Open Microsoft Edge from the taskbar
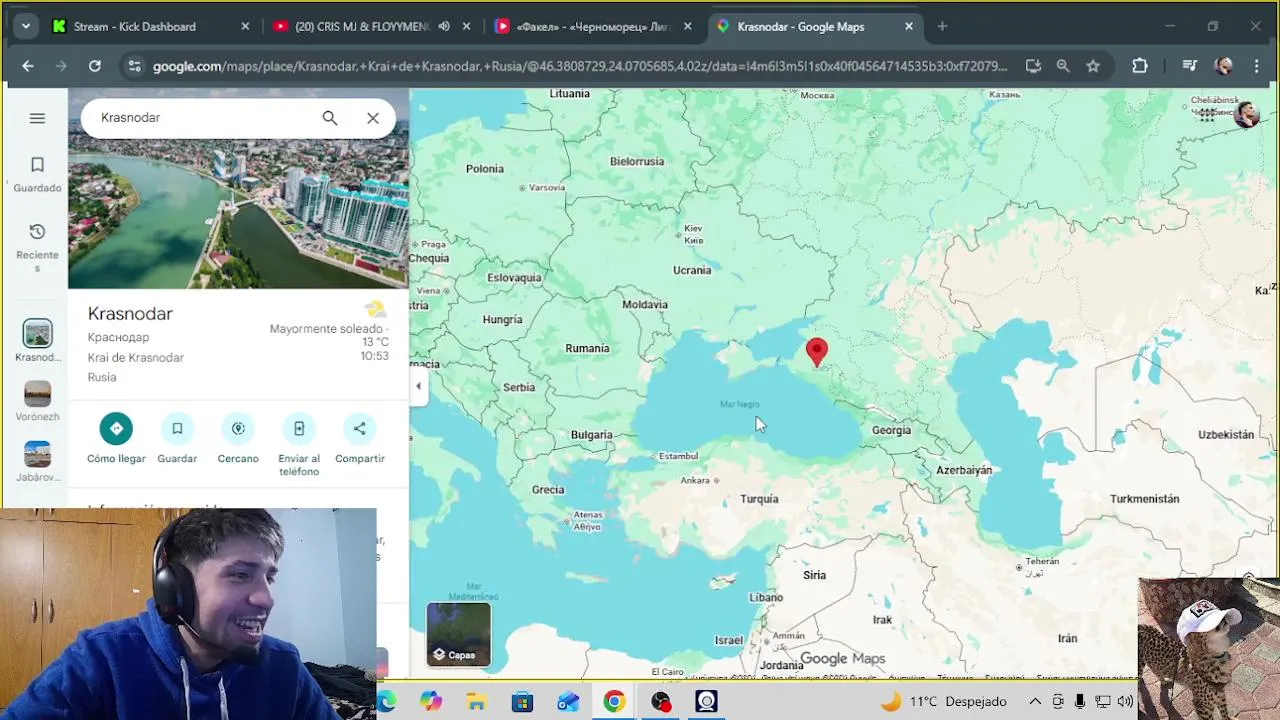Image resolution: width=1280 pixels, height=720 pixels. pyautogui.click(x=386, y=702)
